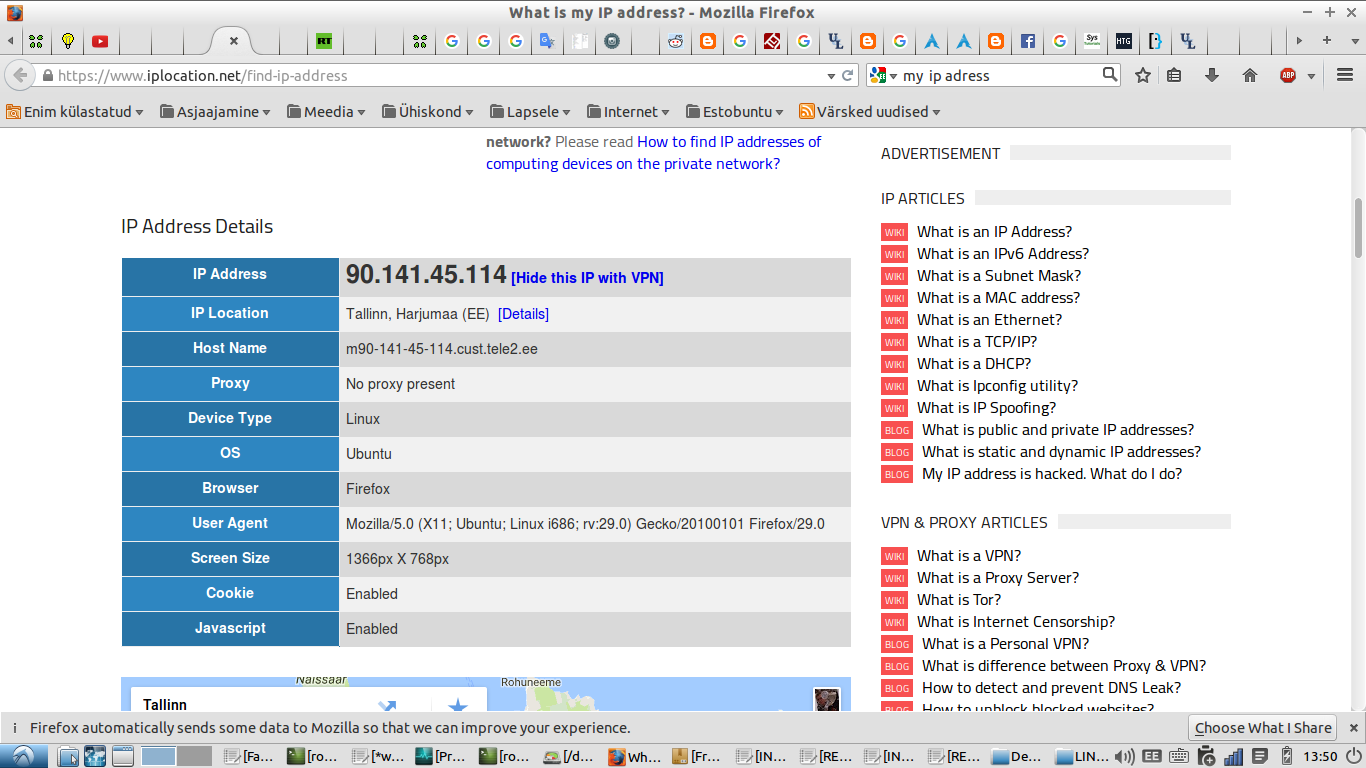Show the bookmarks list icon
The height and width of the screenshot is (768, 1366).
click(x=1175, y=75)
